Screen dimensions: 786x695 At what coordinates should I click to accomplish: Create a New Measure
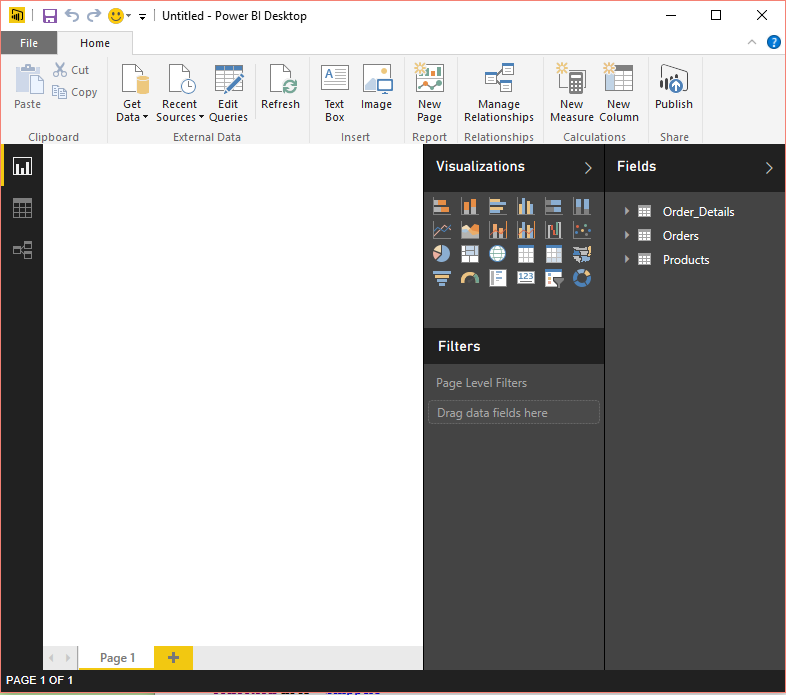pyautogui.click(x=571, y=93)
